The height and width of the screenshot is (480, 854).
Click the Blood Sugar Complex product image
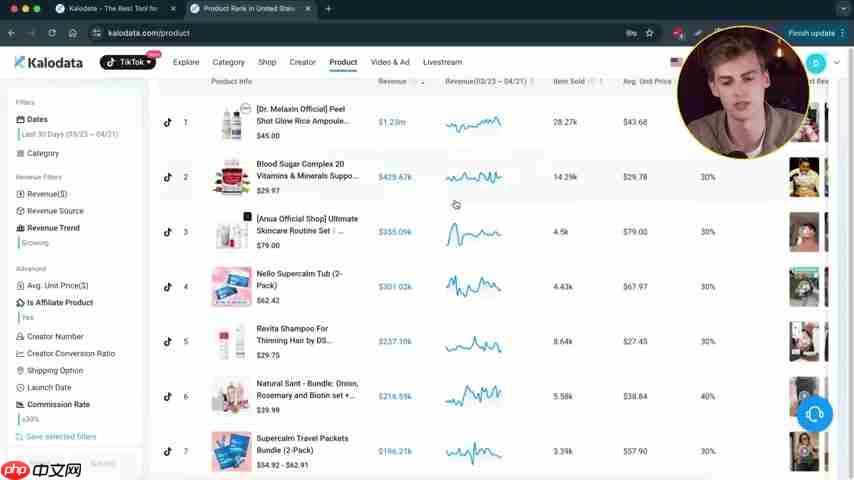(x=231, y=177)
